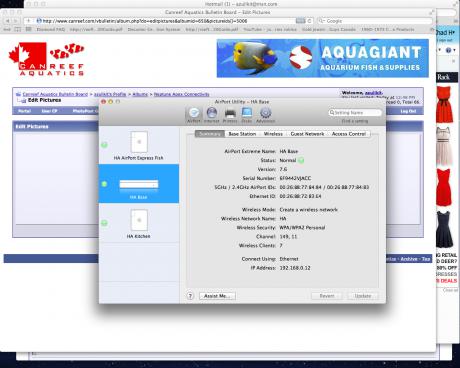
Task: Switch to the Summary tab
Action: click(210, 134)
